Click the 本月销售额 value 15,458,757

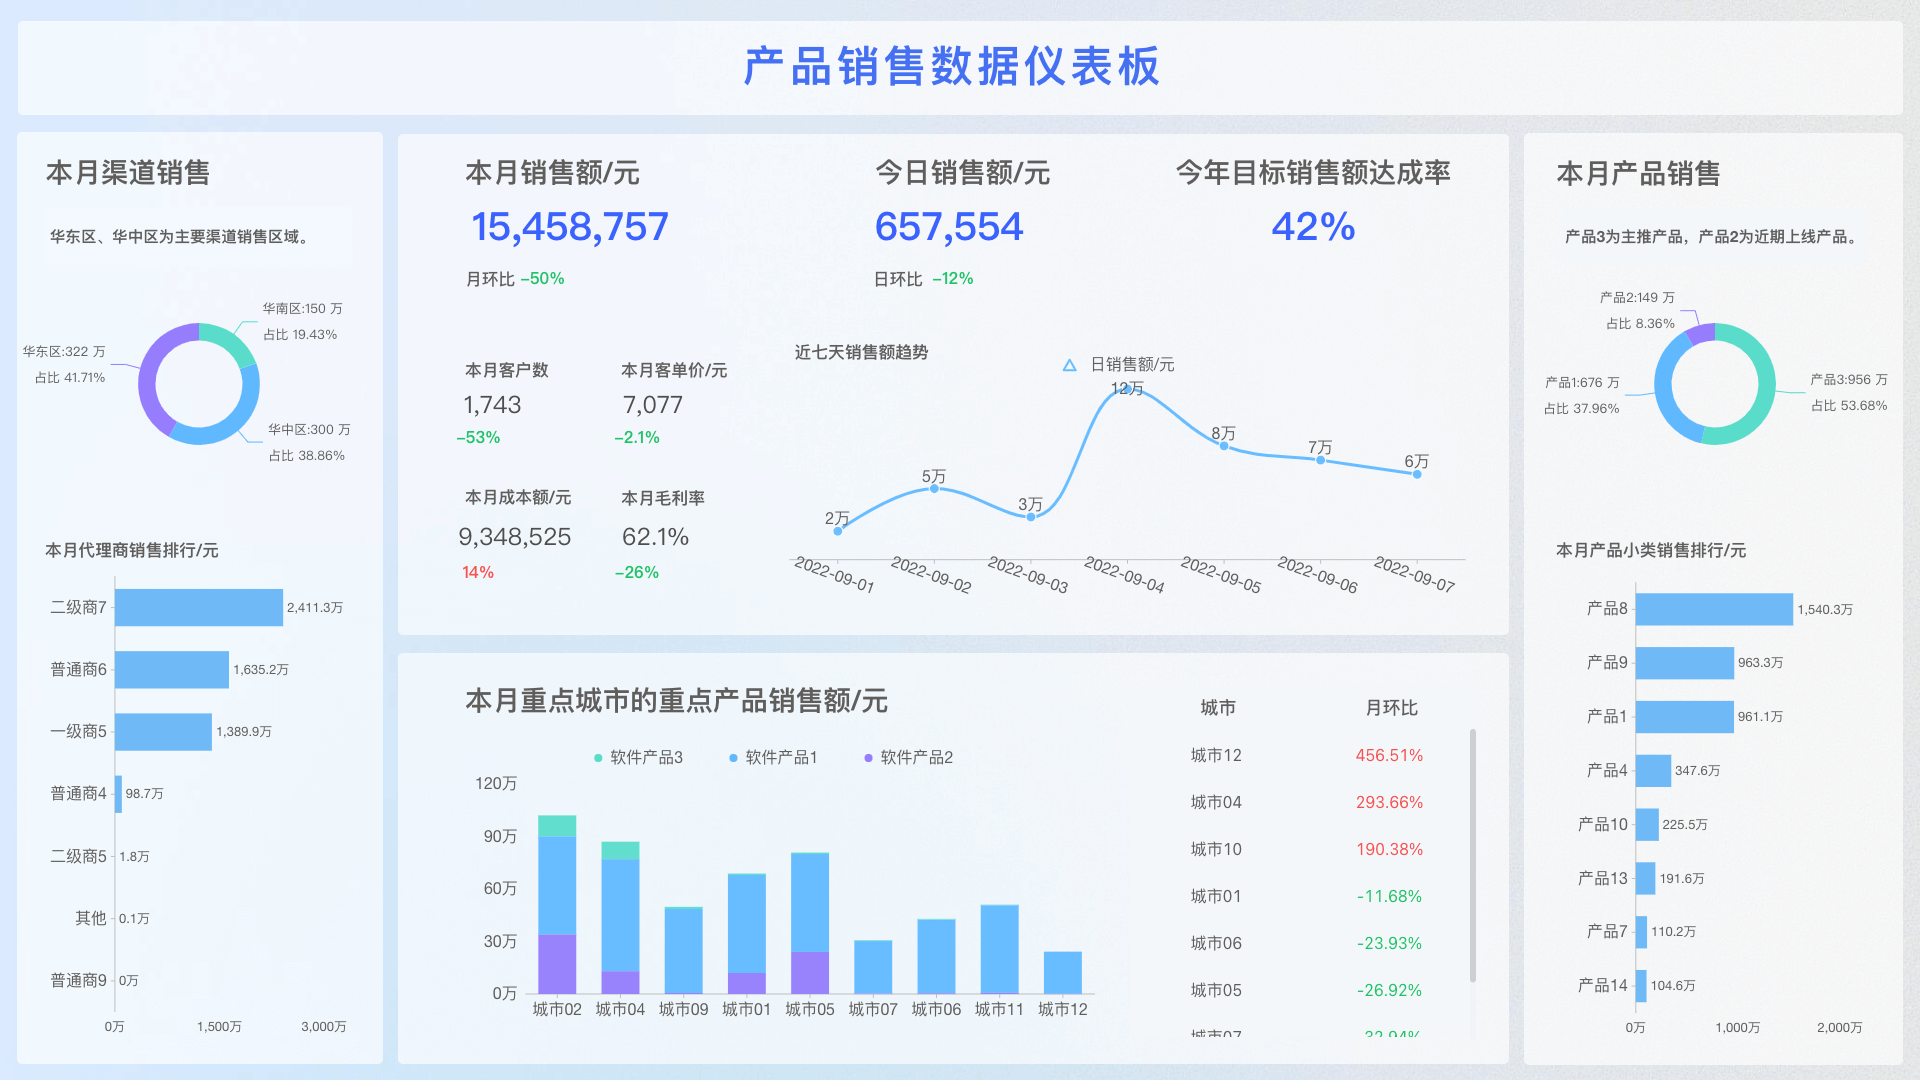pyautogui.click(x=569, y=227)
